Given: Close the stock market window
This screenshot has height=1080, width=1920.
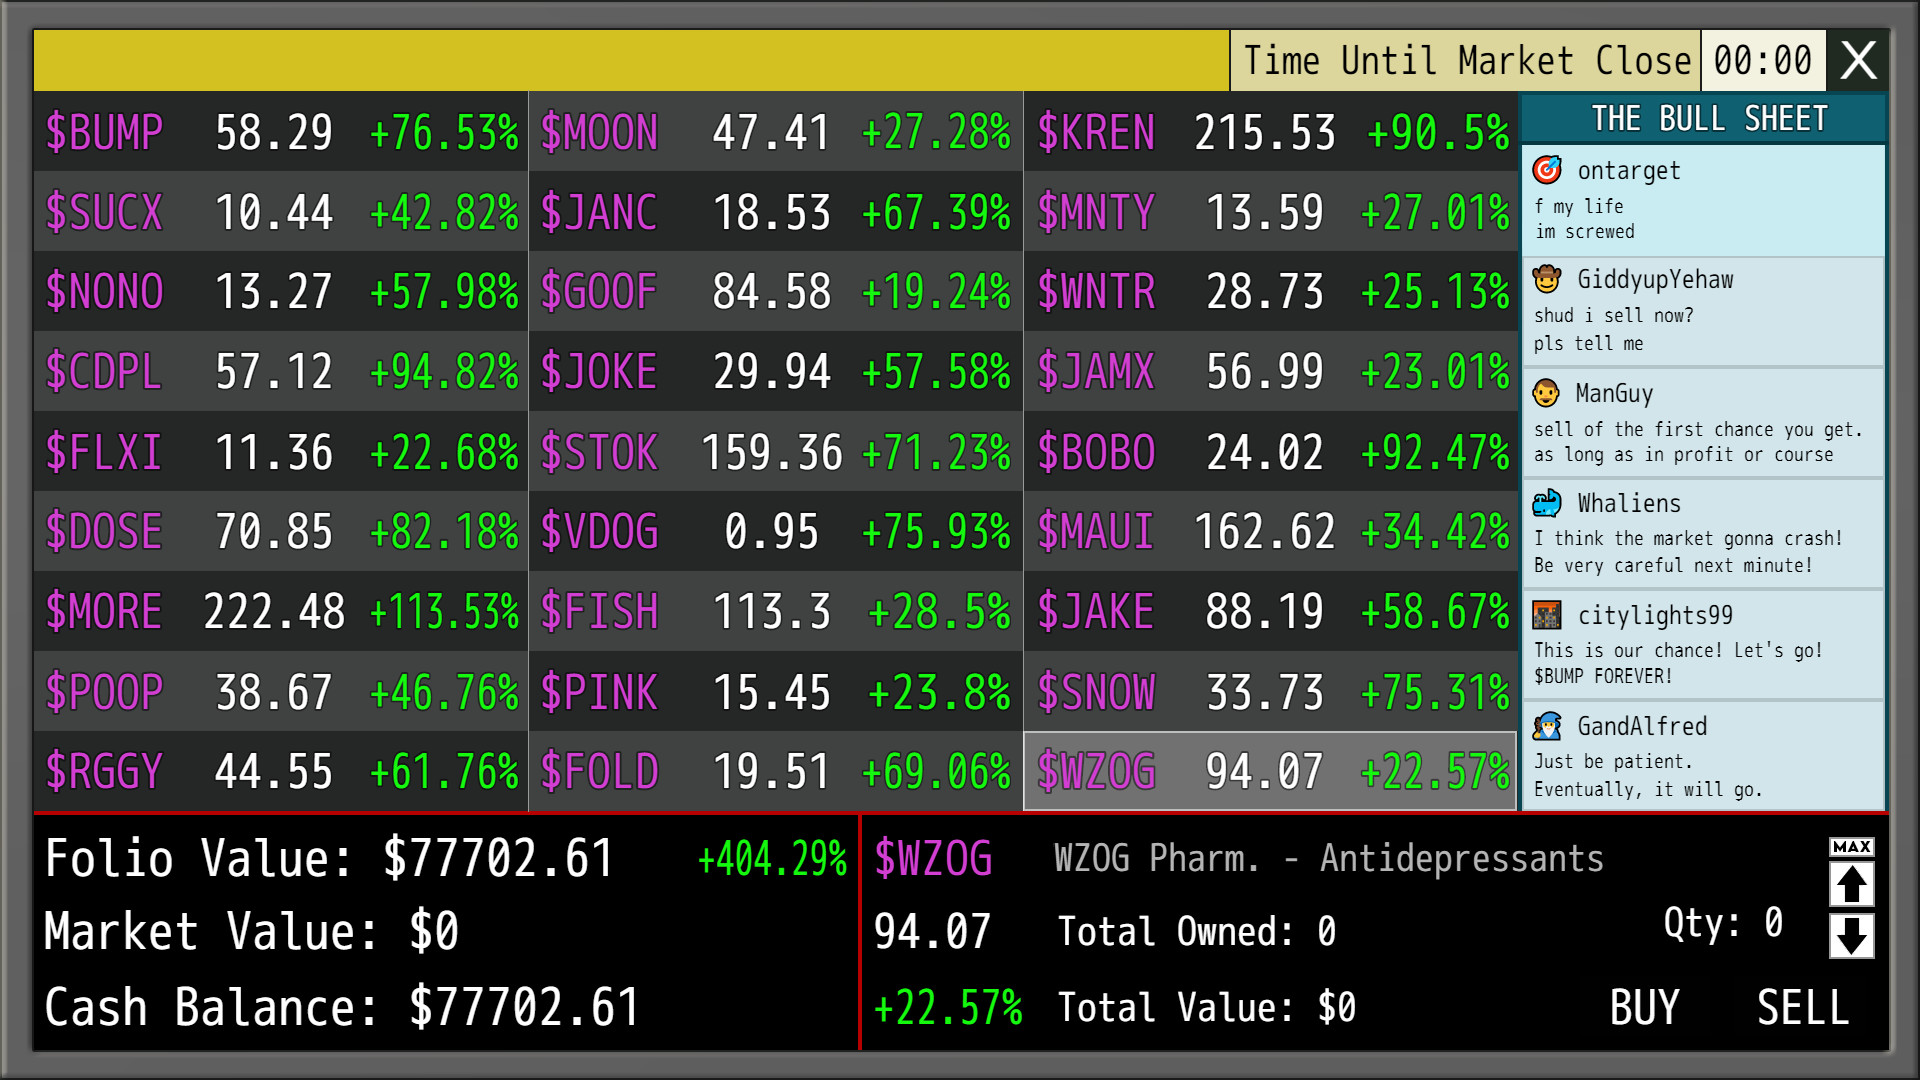Looking at the screenshot, I should [1858, 61].
